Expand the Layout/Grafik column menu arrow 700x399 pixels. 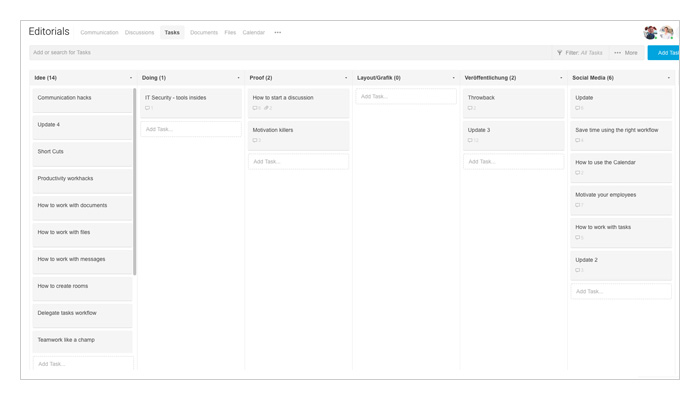pos(454,78)
